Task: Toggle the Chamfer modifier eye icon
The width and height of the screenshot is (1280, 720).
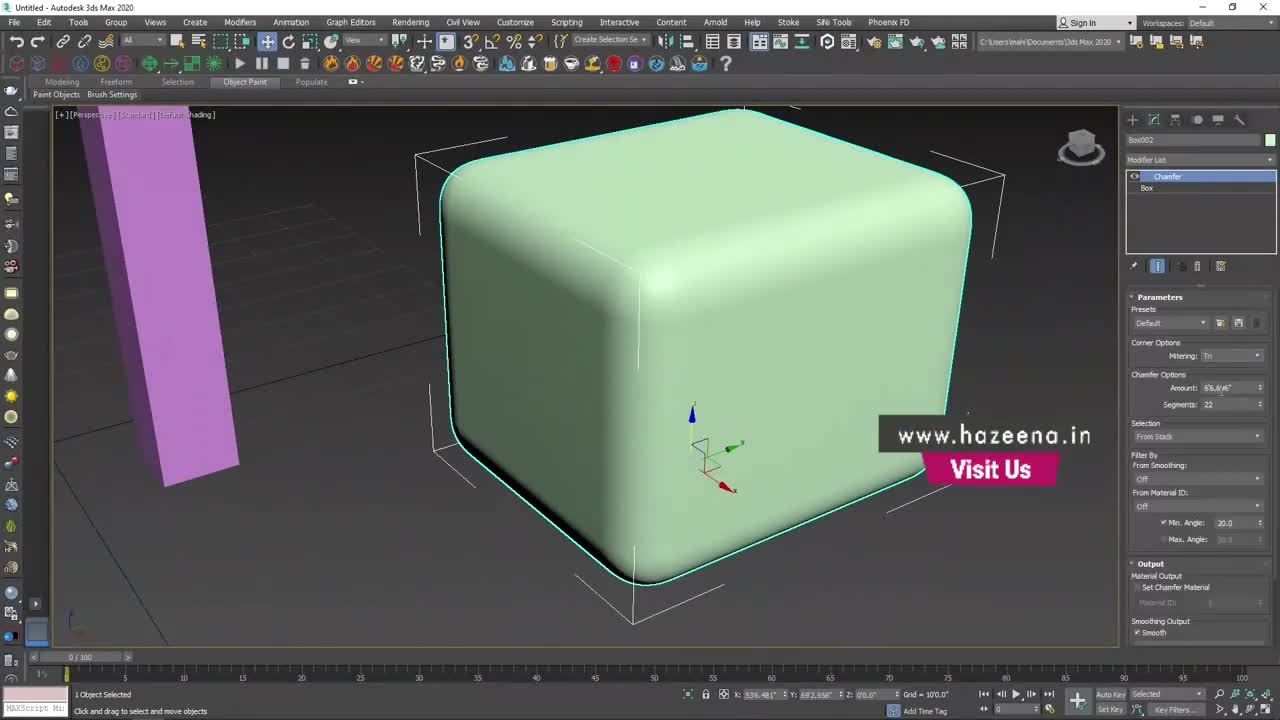Action: pos(1134,177)
